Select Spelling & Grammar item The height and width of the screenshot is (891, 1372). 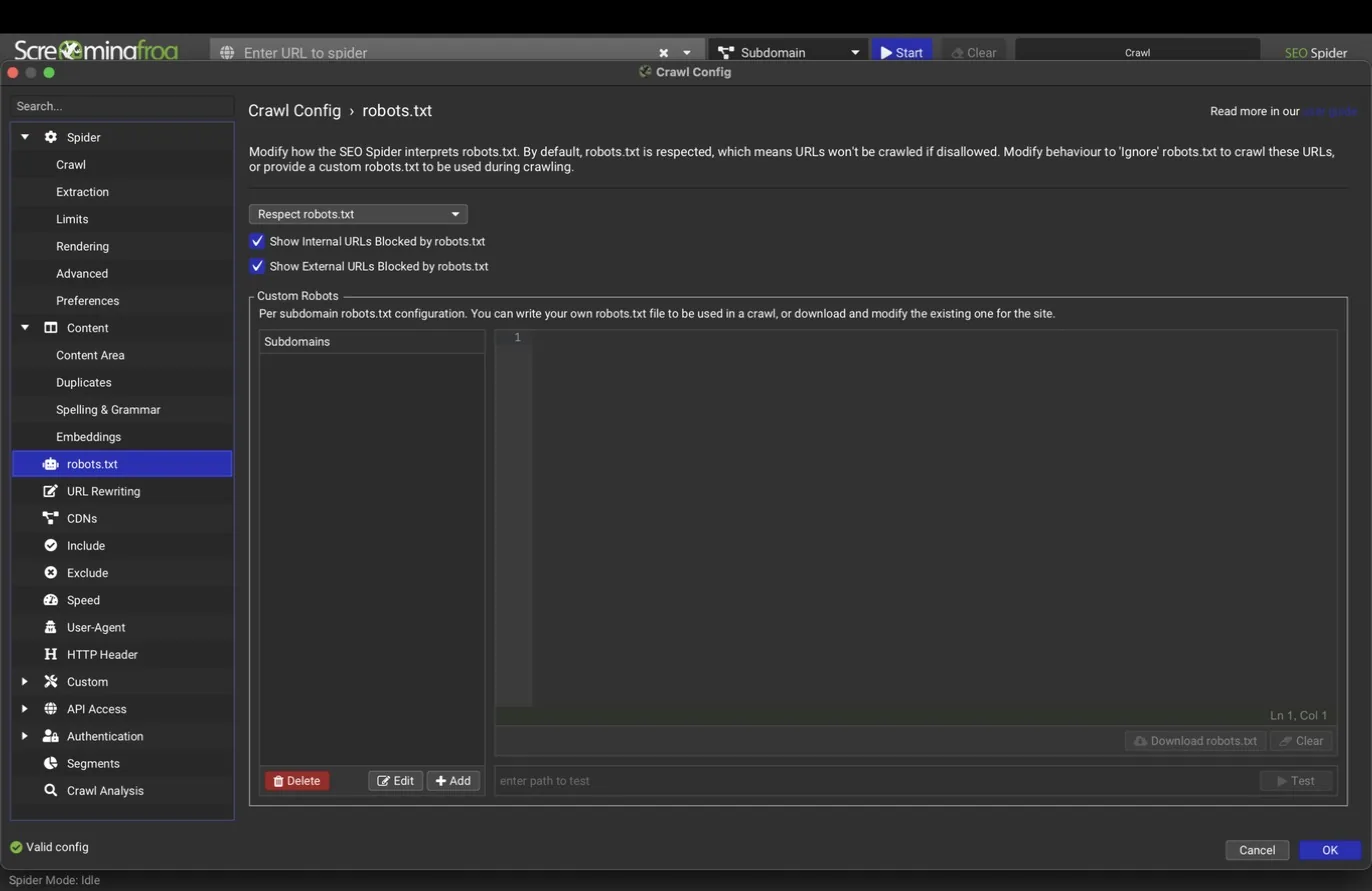point(108,410)
